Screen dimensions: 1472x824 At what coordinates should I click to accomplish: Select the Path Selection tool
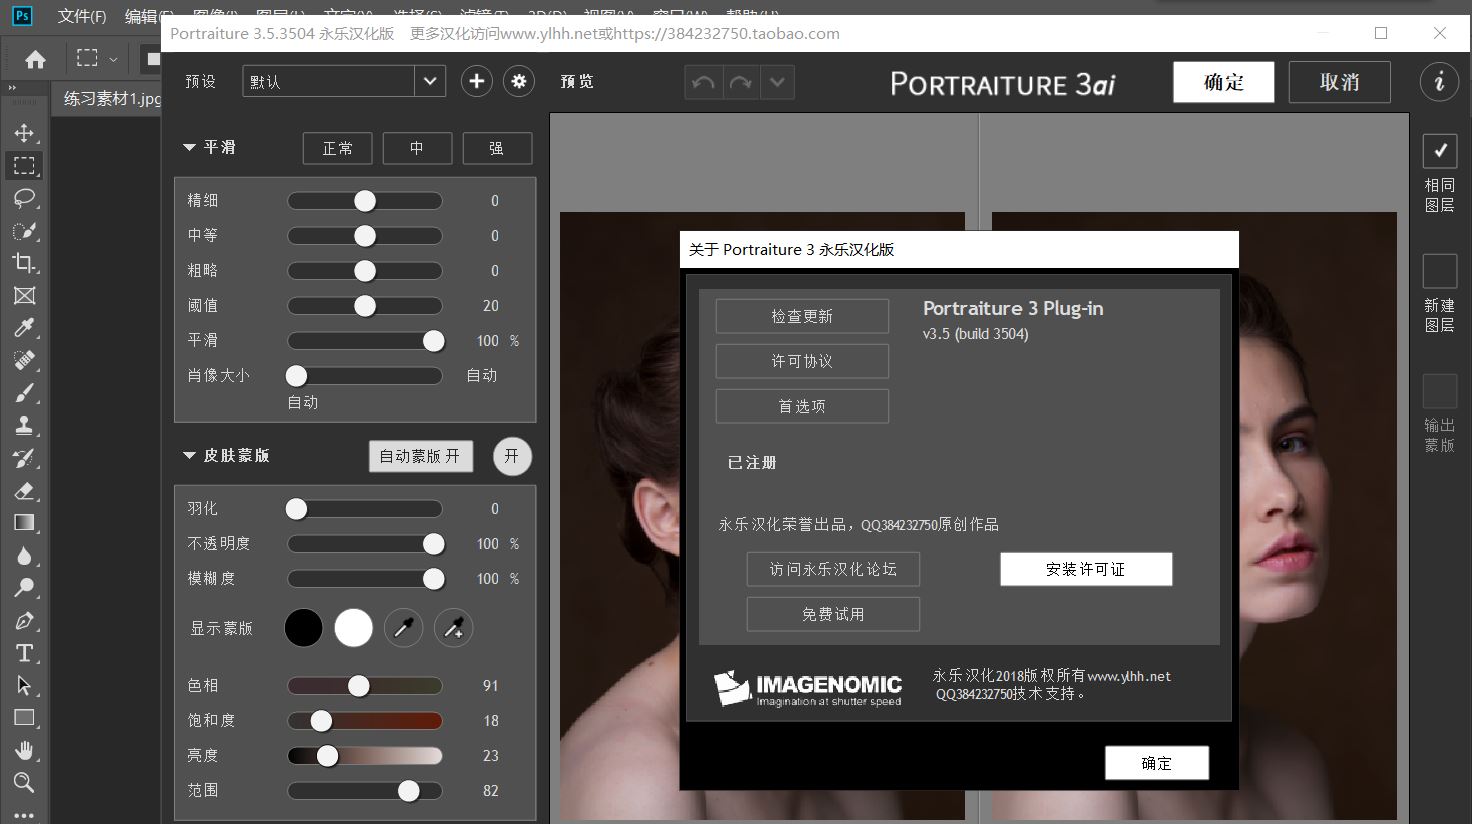pos(24,686)
